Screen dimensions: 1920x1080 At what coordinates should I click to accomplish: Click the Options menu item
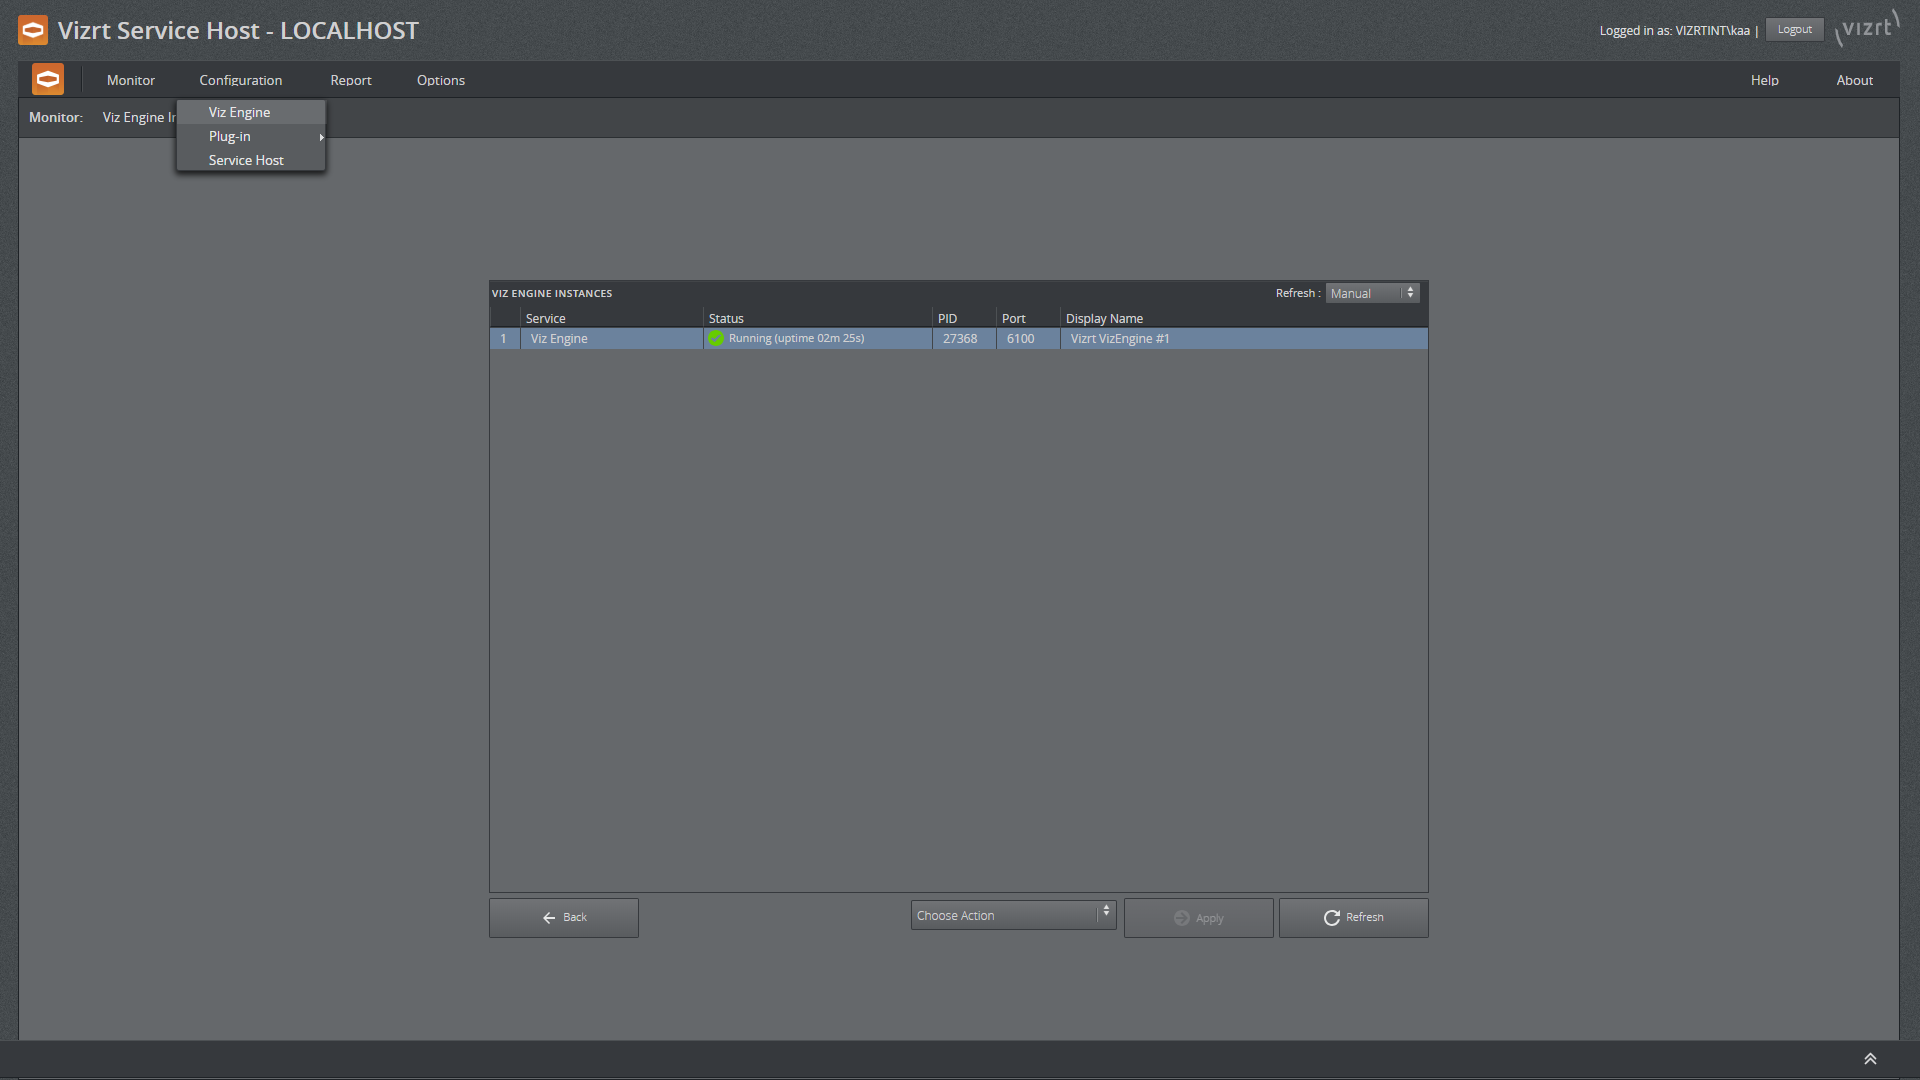click(x=440, y=79)
